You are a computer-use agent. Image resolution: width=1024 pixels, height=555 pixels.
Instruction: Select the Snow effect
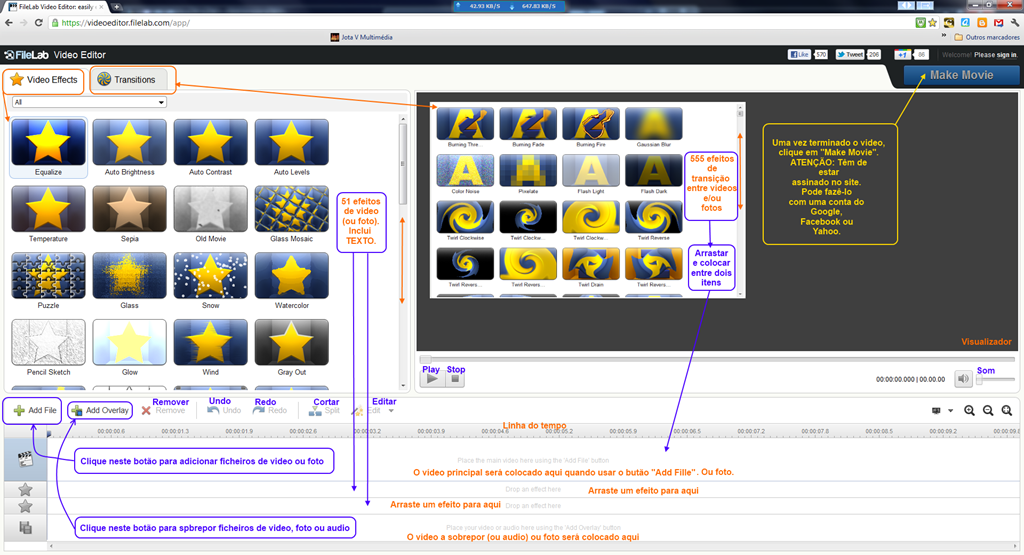[x=210, y=280]
